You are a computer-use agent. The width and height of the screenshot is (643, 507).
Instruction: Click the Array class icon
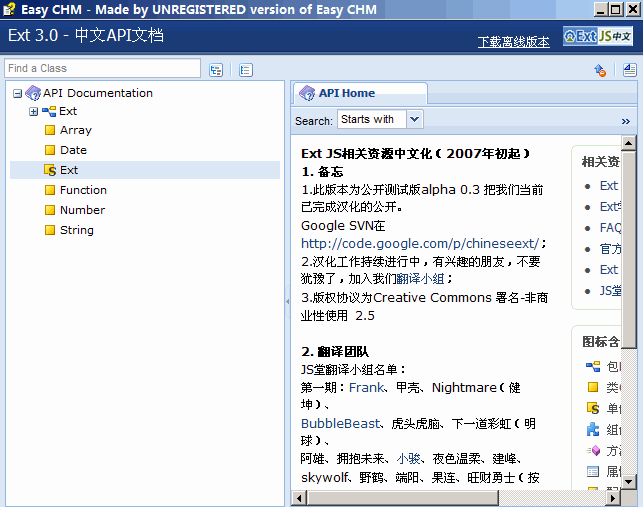[50, 130]
